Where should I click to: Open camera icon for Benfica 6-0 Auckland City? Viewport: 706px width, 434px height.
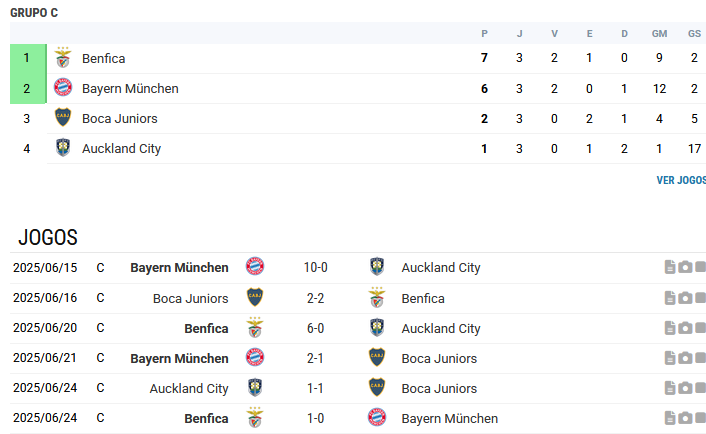pos(685,328)
